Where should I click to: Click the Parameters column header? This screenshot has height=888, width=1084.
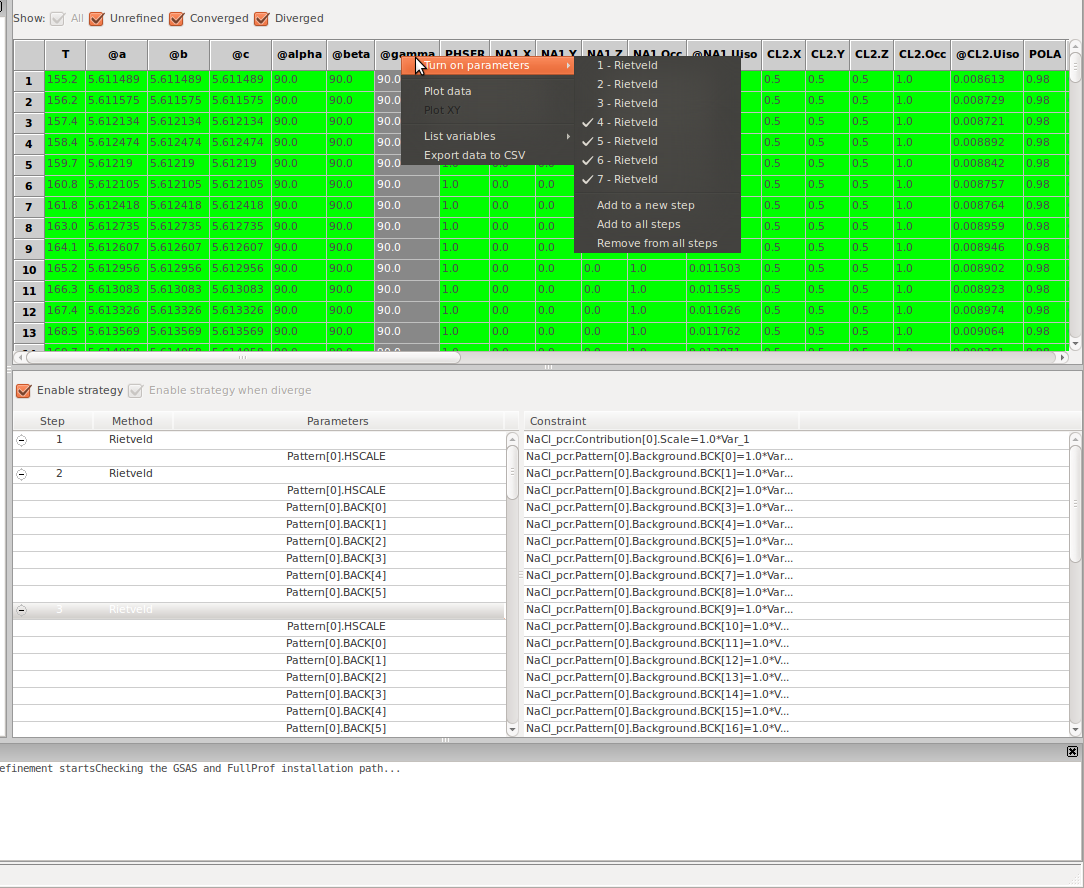(x=337, y=421)
